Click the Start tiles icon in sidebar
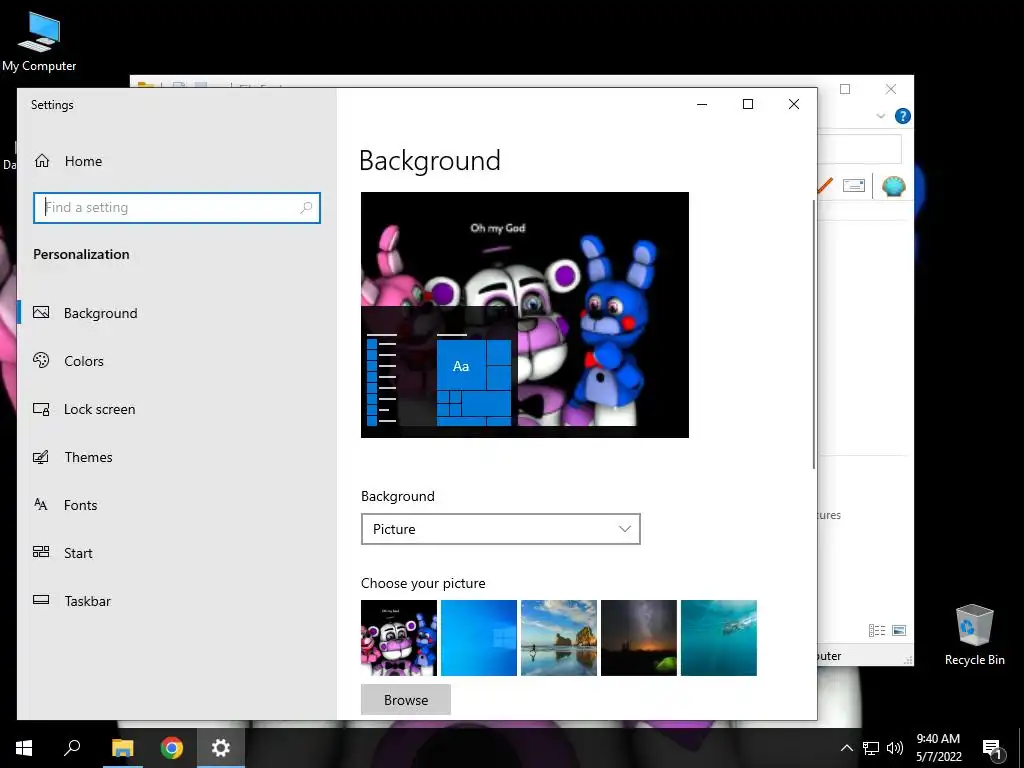This screenshot has width=1024, height=768. [x=41, y=552]
